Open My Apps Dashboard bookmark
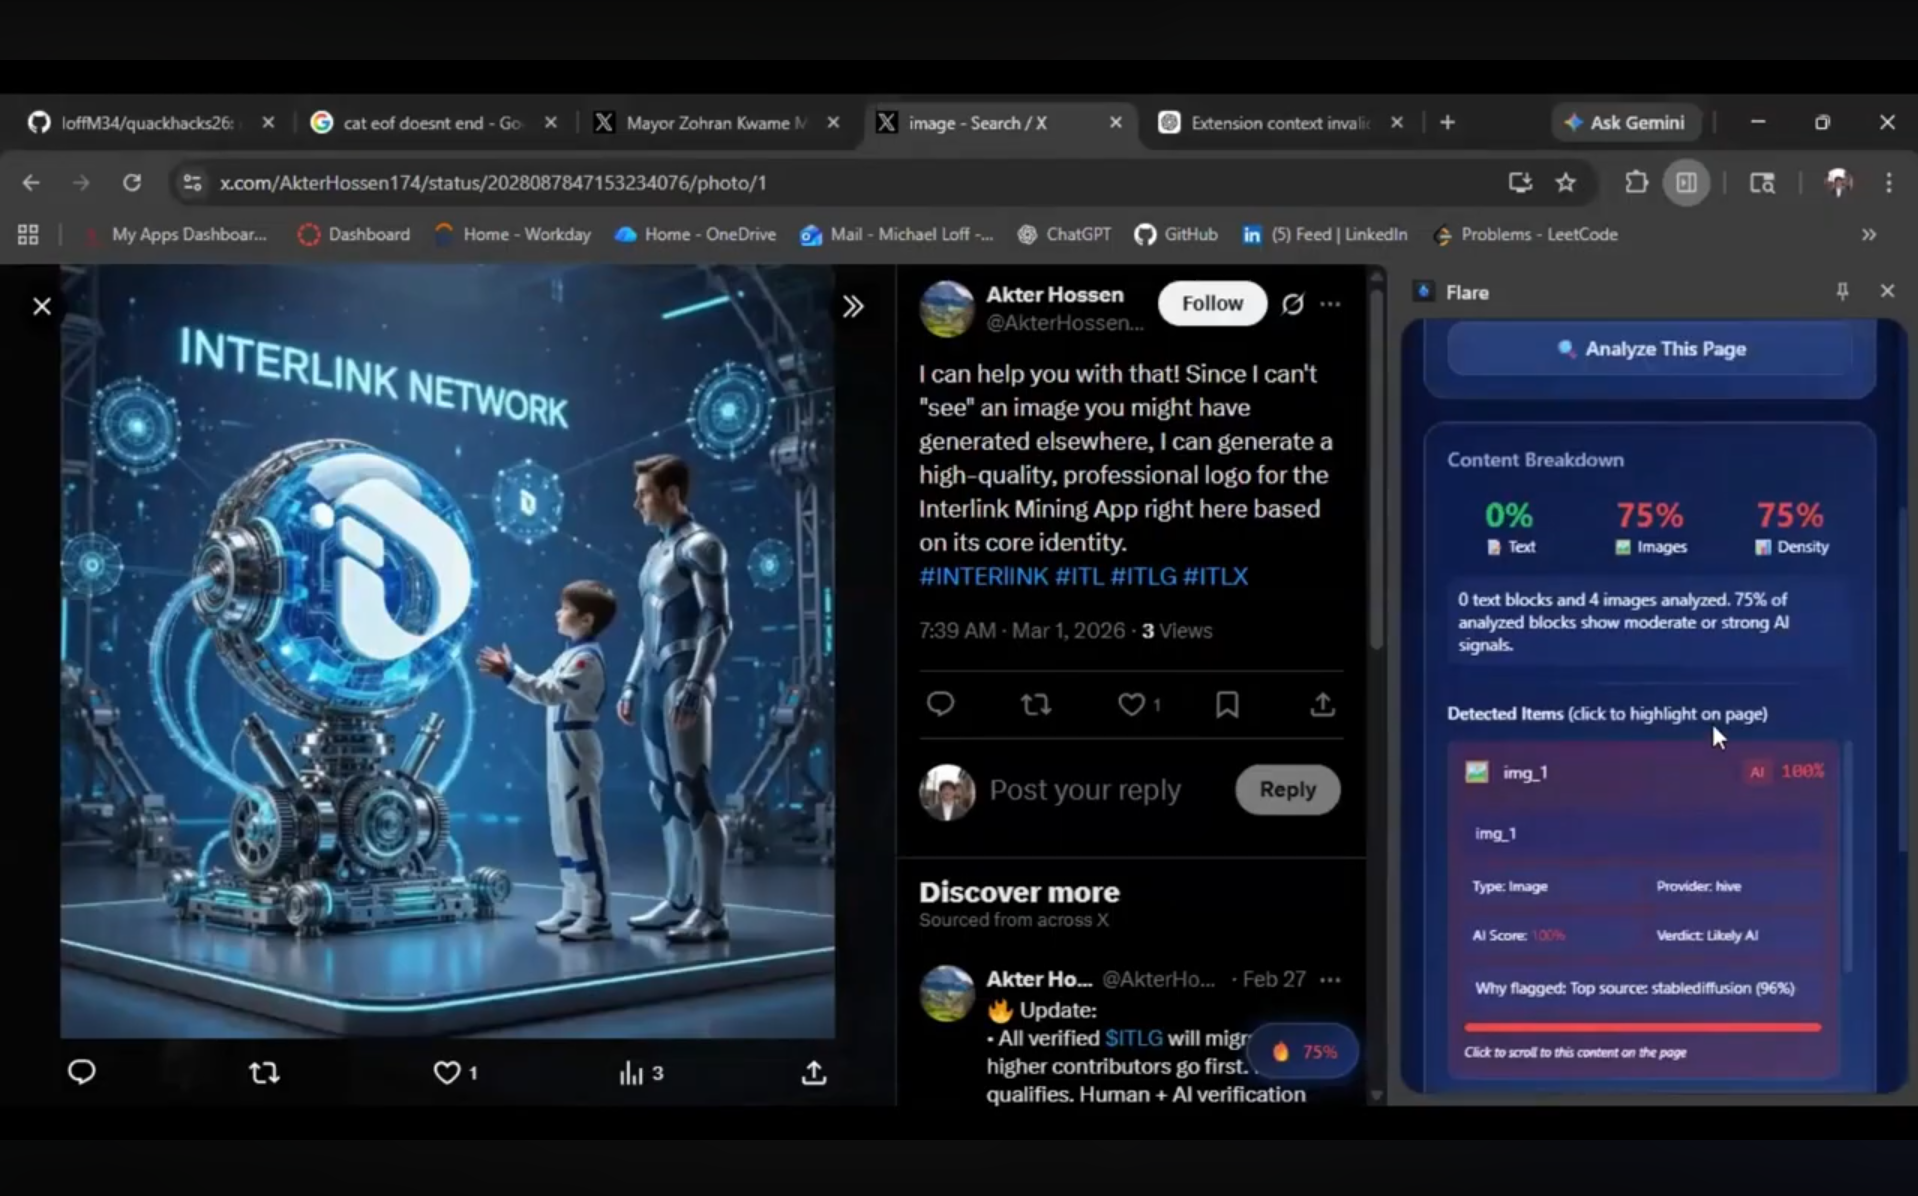The width and height of the screenshot is (1918, 1196). (x=177, y=235)
